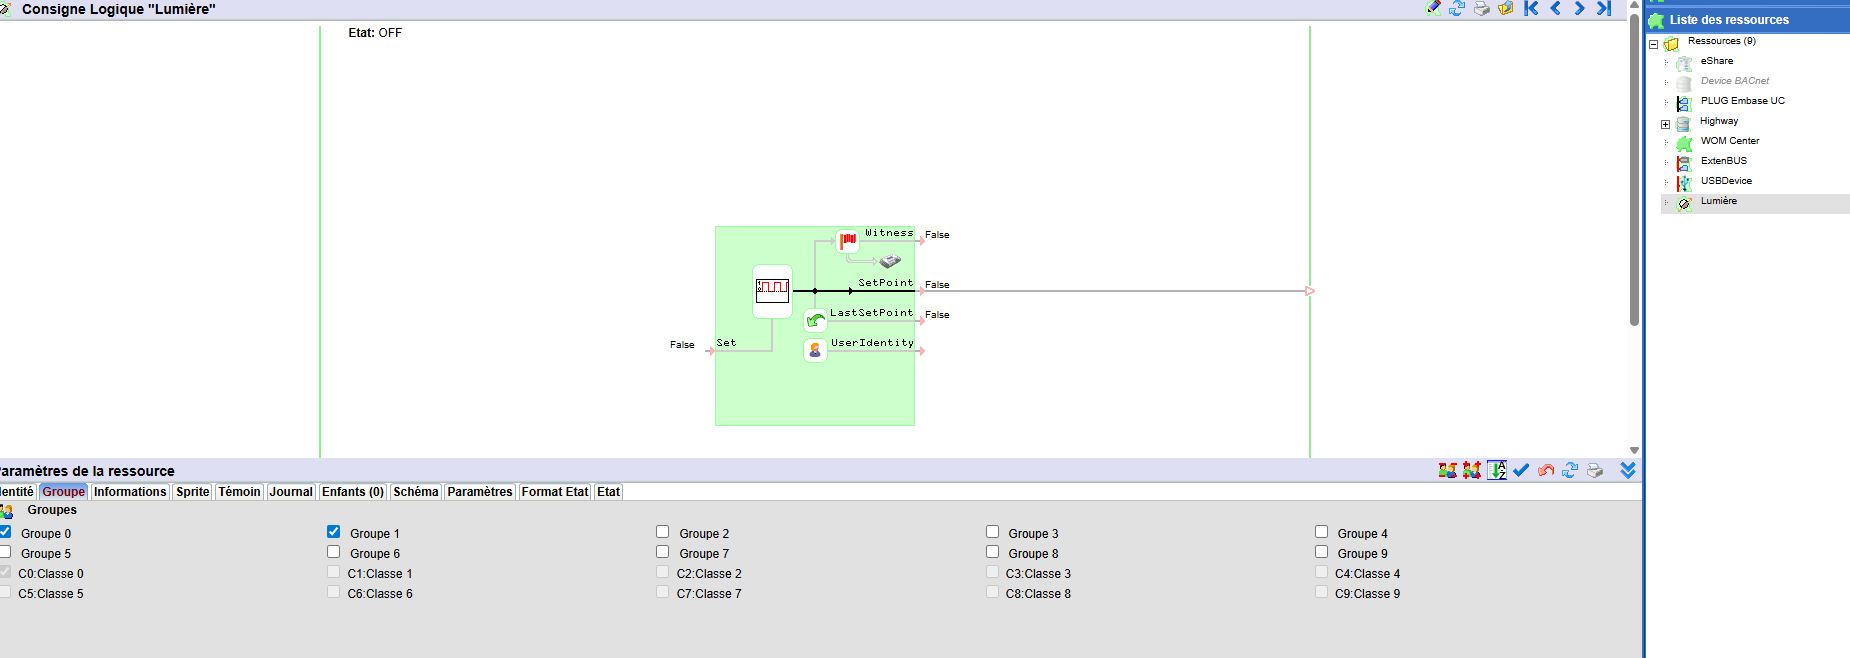Apply changes with the blue checkmark

(x=1521, y=470)
